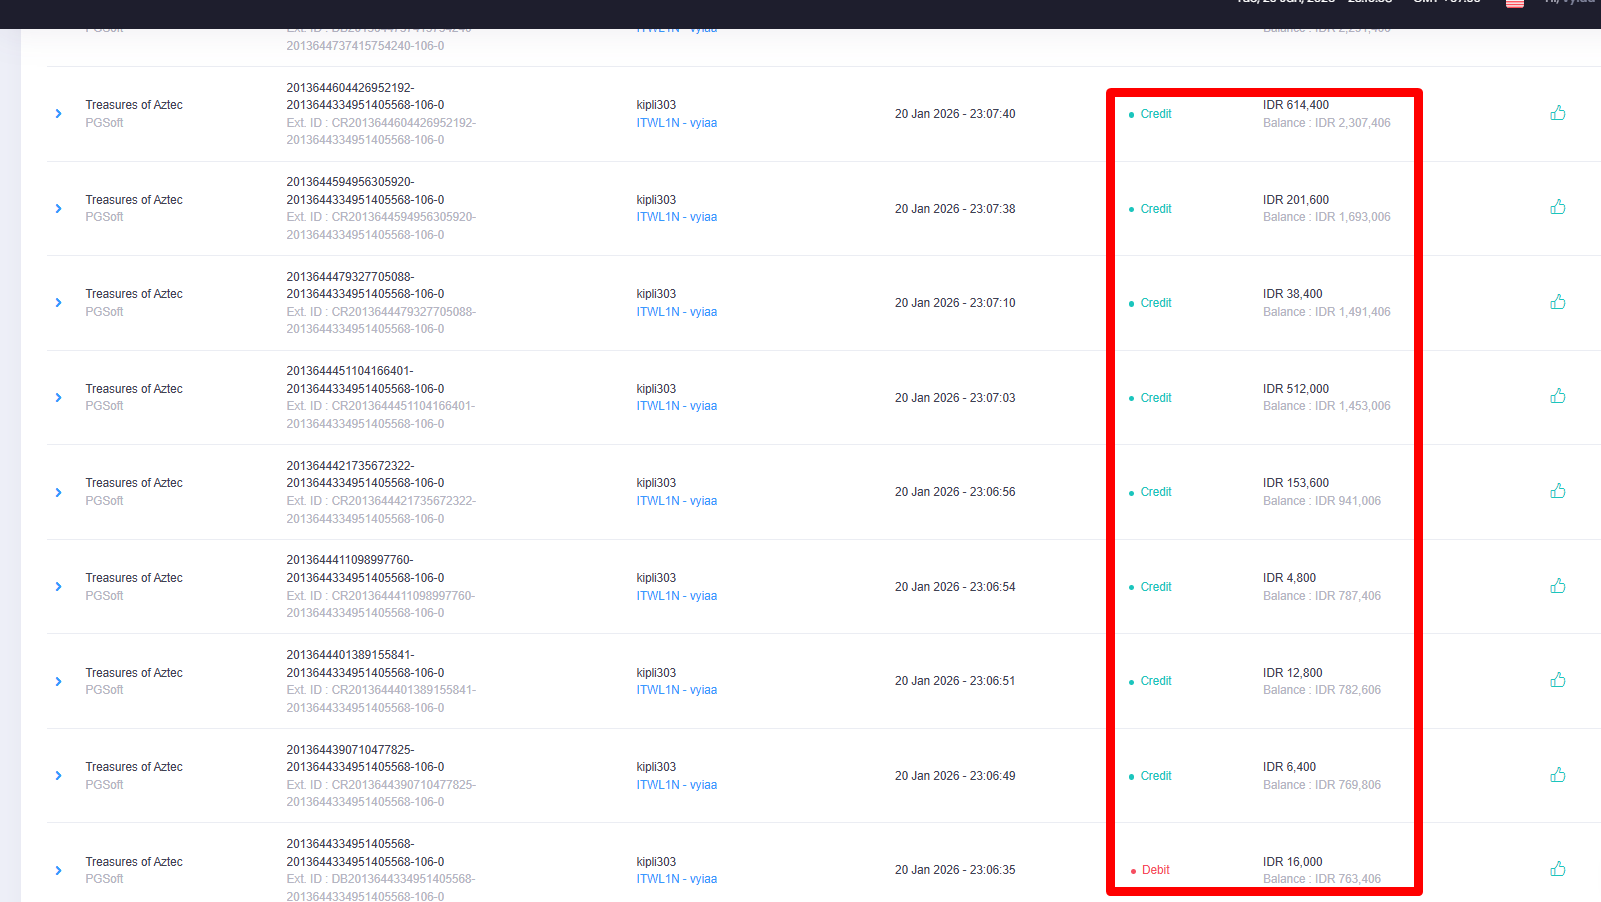This screenshot has height=902, width=1601.
Task: Expand the transaction row timed 23:06:54
Action: click(x=59, y=587)
